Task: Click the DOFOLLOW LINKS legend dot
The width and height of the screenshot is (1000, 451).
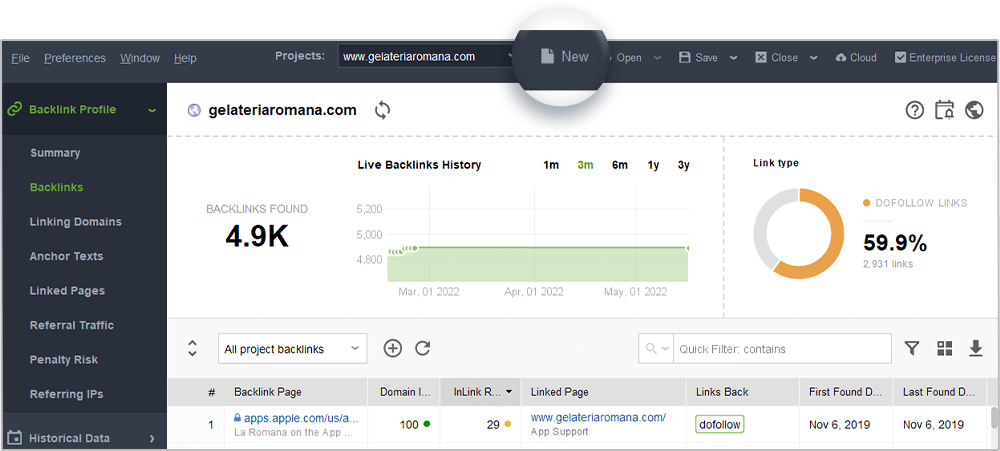Action: pos(866,203)
